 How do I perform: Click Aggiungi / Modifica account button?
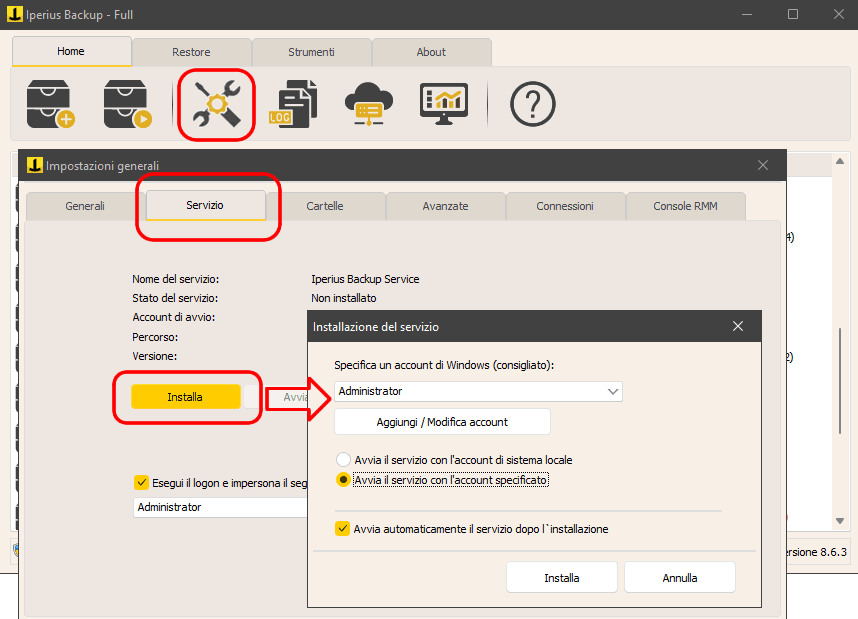coord(442,422)
